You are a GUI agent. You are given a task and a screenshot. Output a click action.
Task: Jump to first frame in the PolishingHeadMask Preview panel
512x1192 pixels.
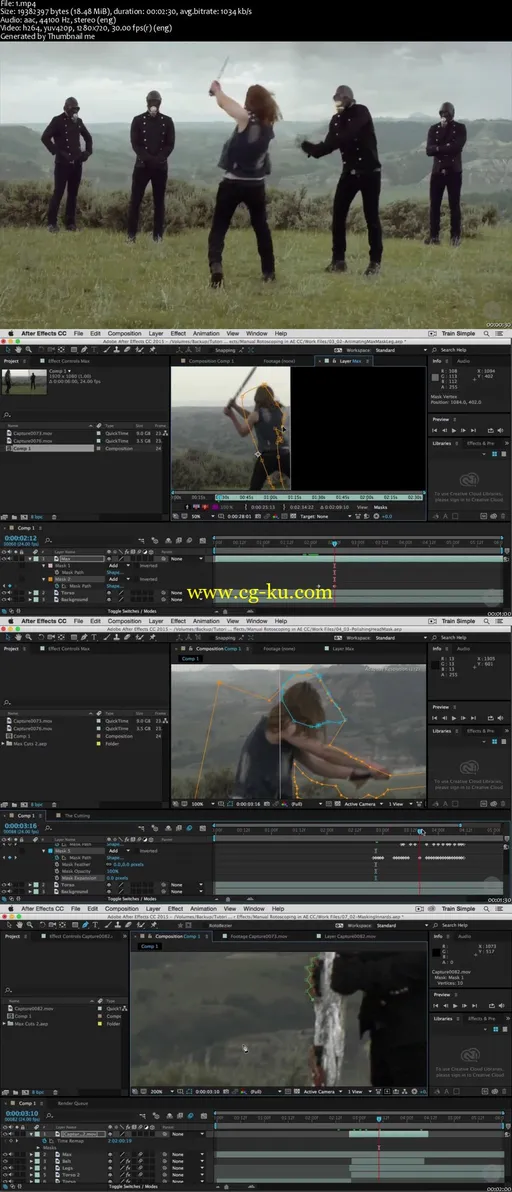(x=435, y=718)
